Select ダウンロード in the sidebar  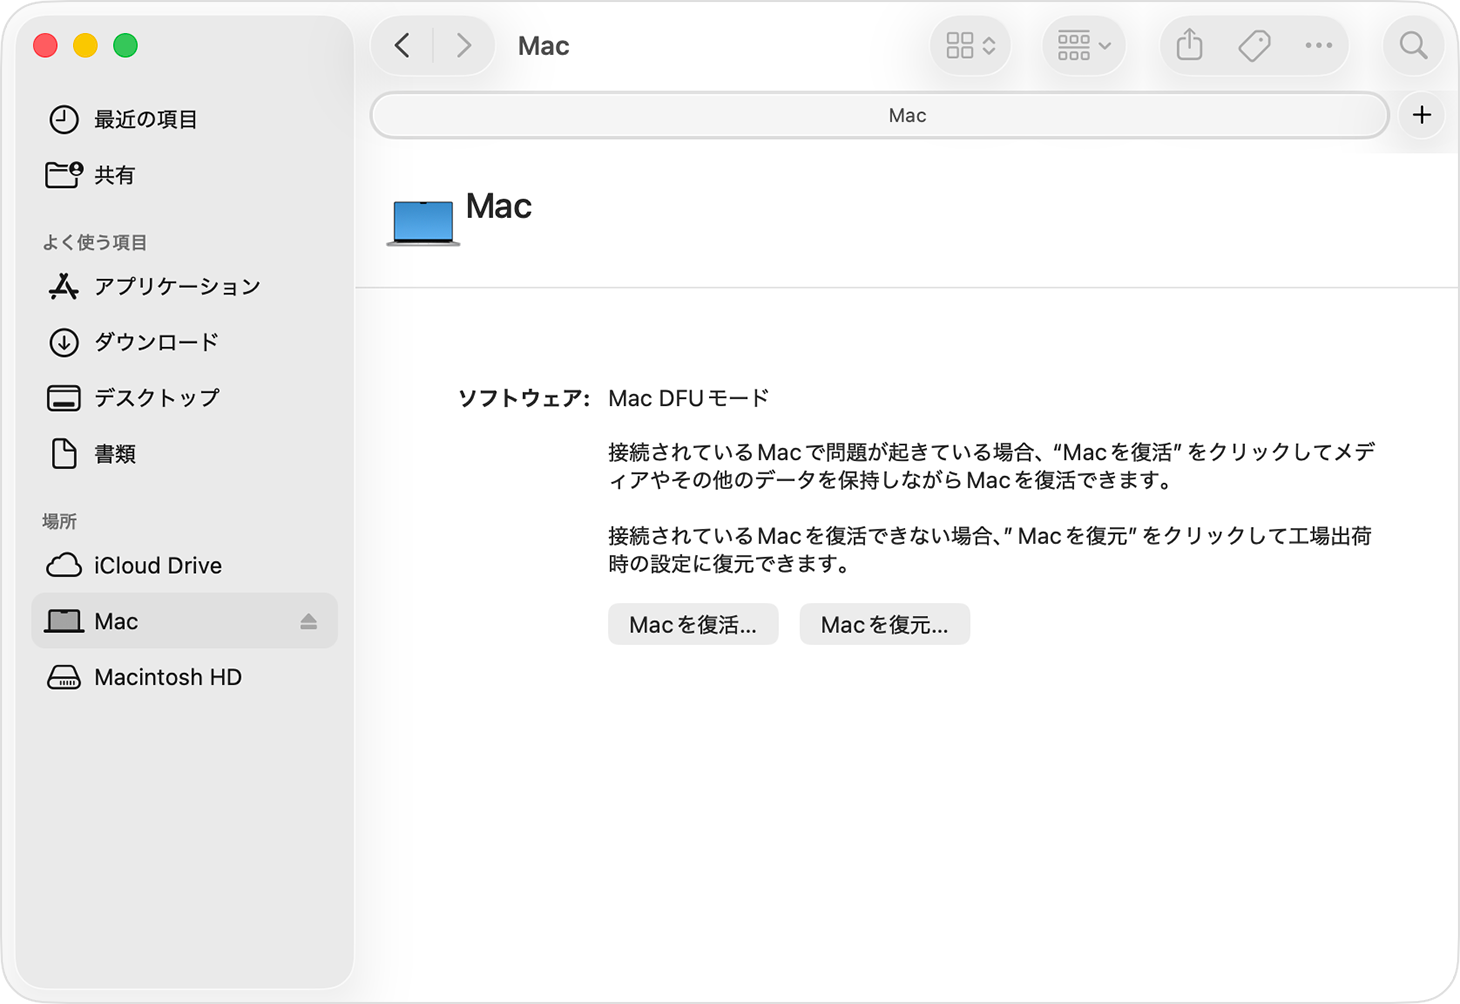click(x=155, y=342)
